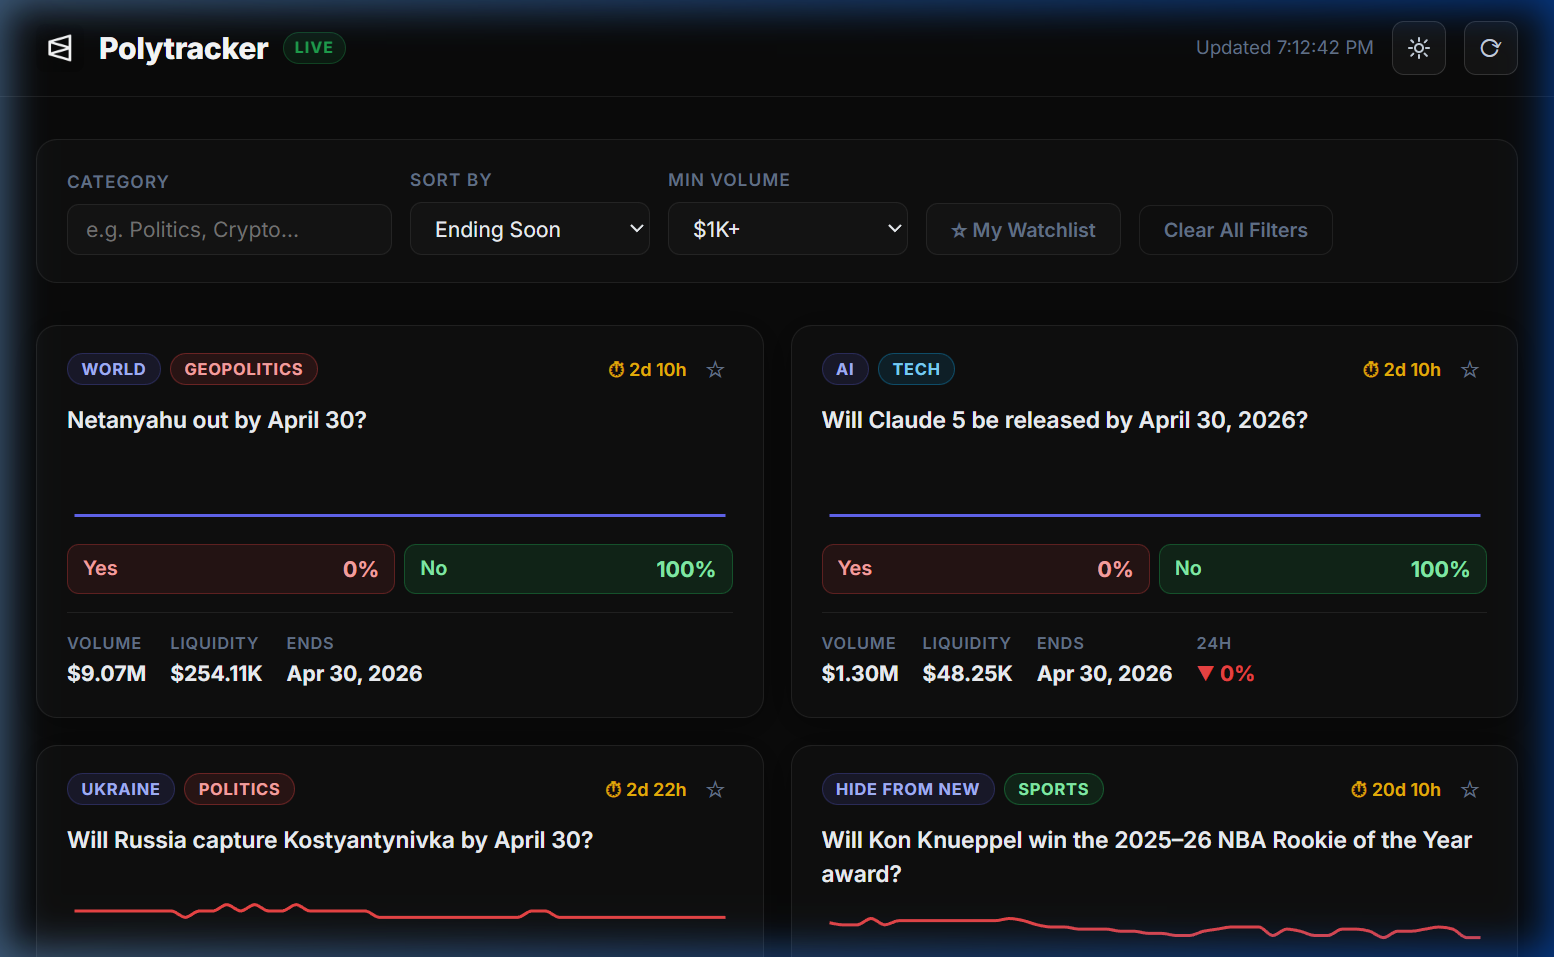Choose Yes 0% on the Netanyahu market
Viewport: 1554px width, 957px height.
[230, 569]
